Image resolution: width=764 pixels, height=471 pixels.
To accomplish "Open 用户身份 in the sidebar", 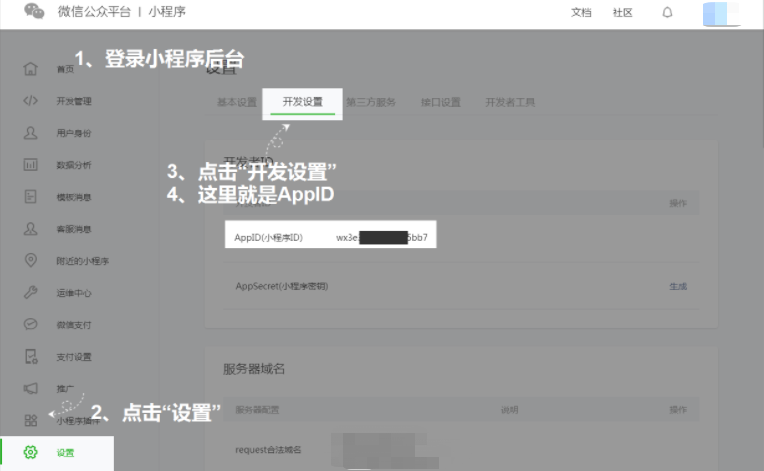I will coord(74,133).
